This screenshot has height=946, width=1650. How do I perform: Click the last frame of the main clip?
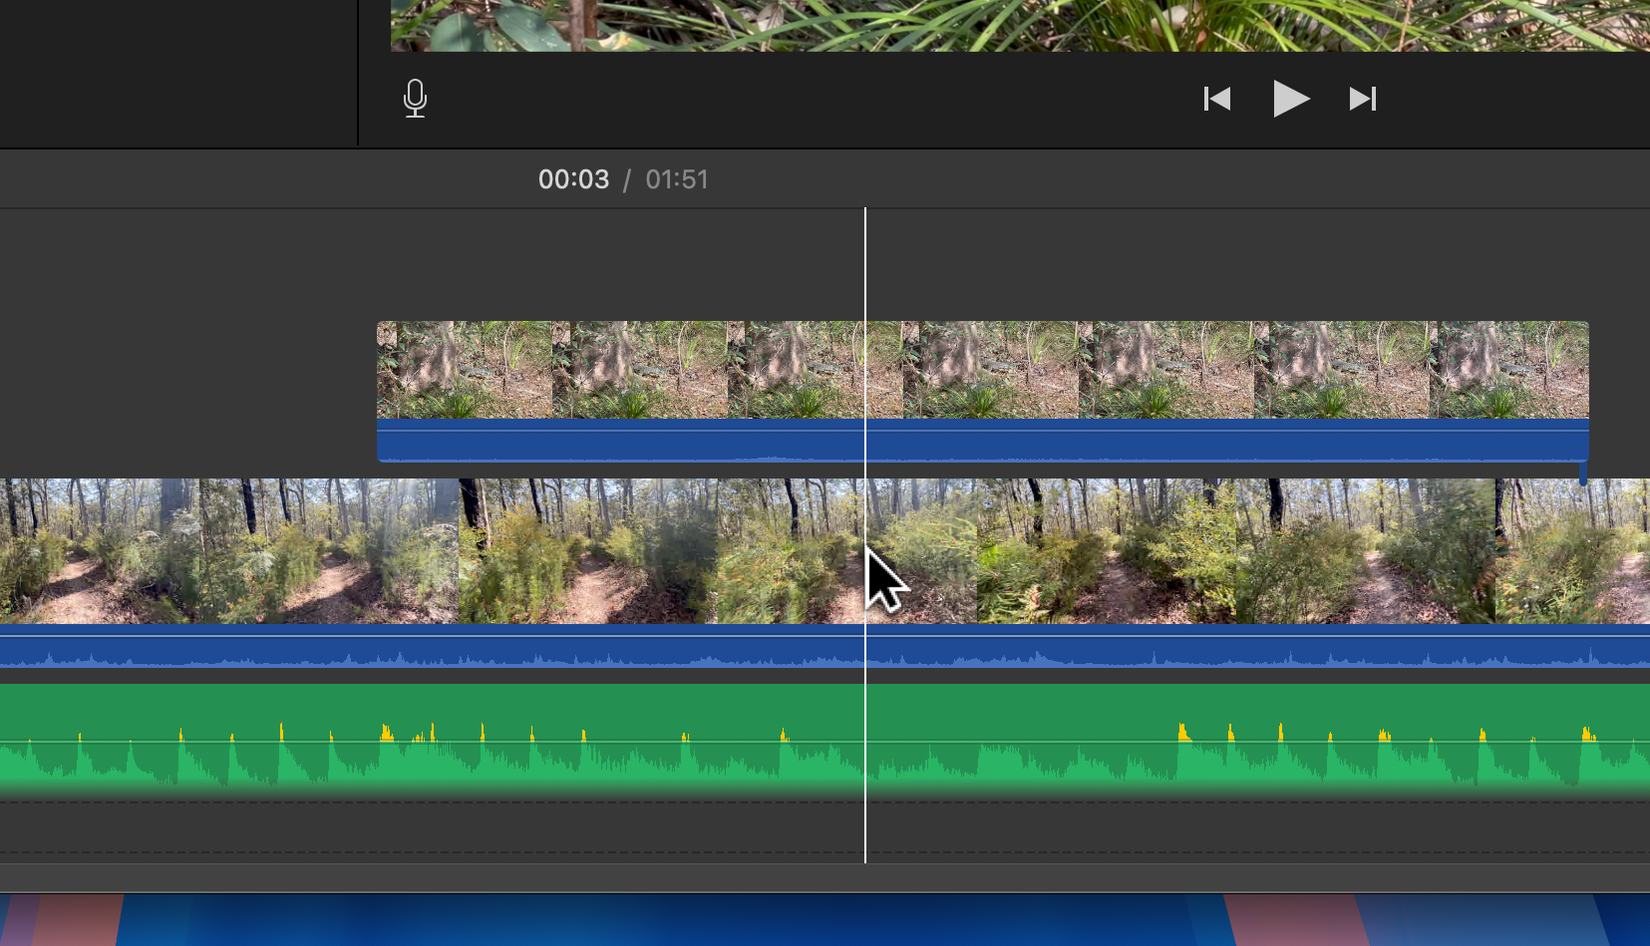tap(1560, 550)
